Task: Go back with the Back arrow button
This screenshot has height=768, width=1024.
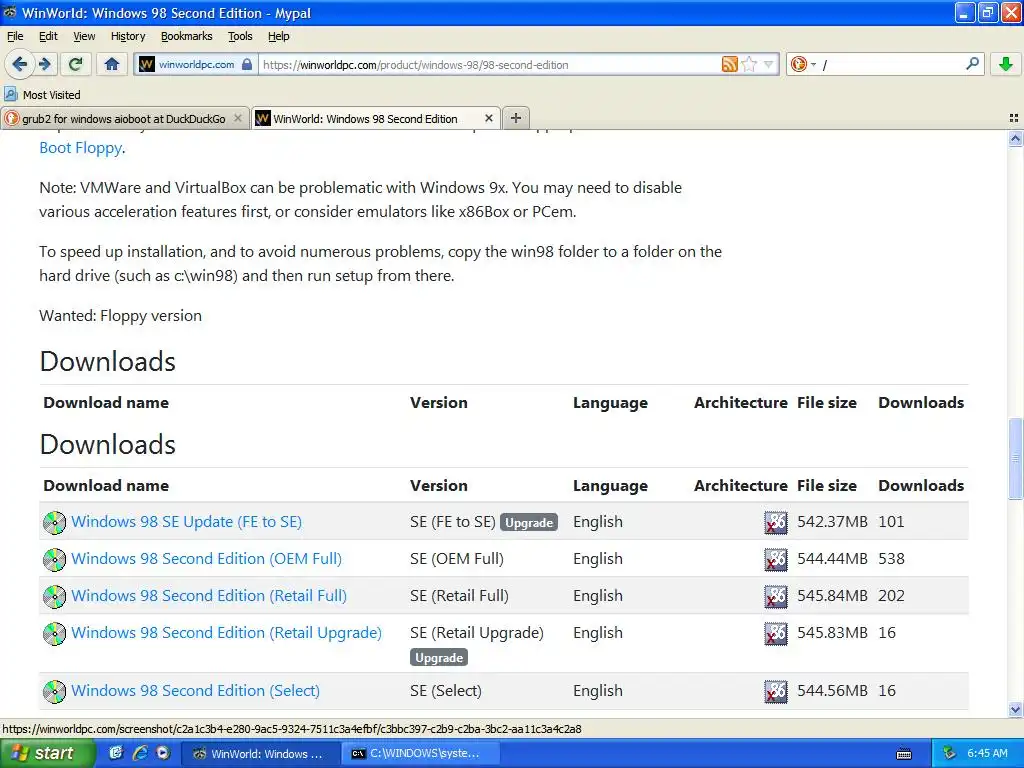Action: [19, 64]
